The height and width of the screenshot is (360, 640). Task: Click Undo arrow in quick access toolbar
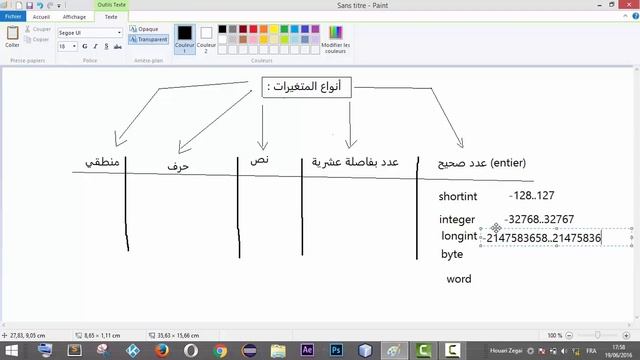click(40, 6)
